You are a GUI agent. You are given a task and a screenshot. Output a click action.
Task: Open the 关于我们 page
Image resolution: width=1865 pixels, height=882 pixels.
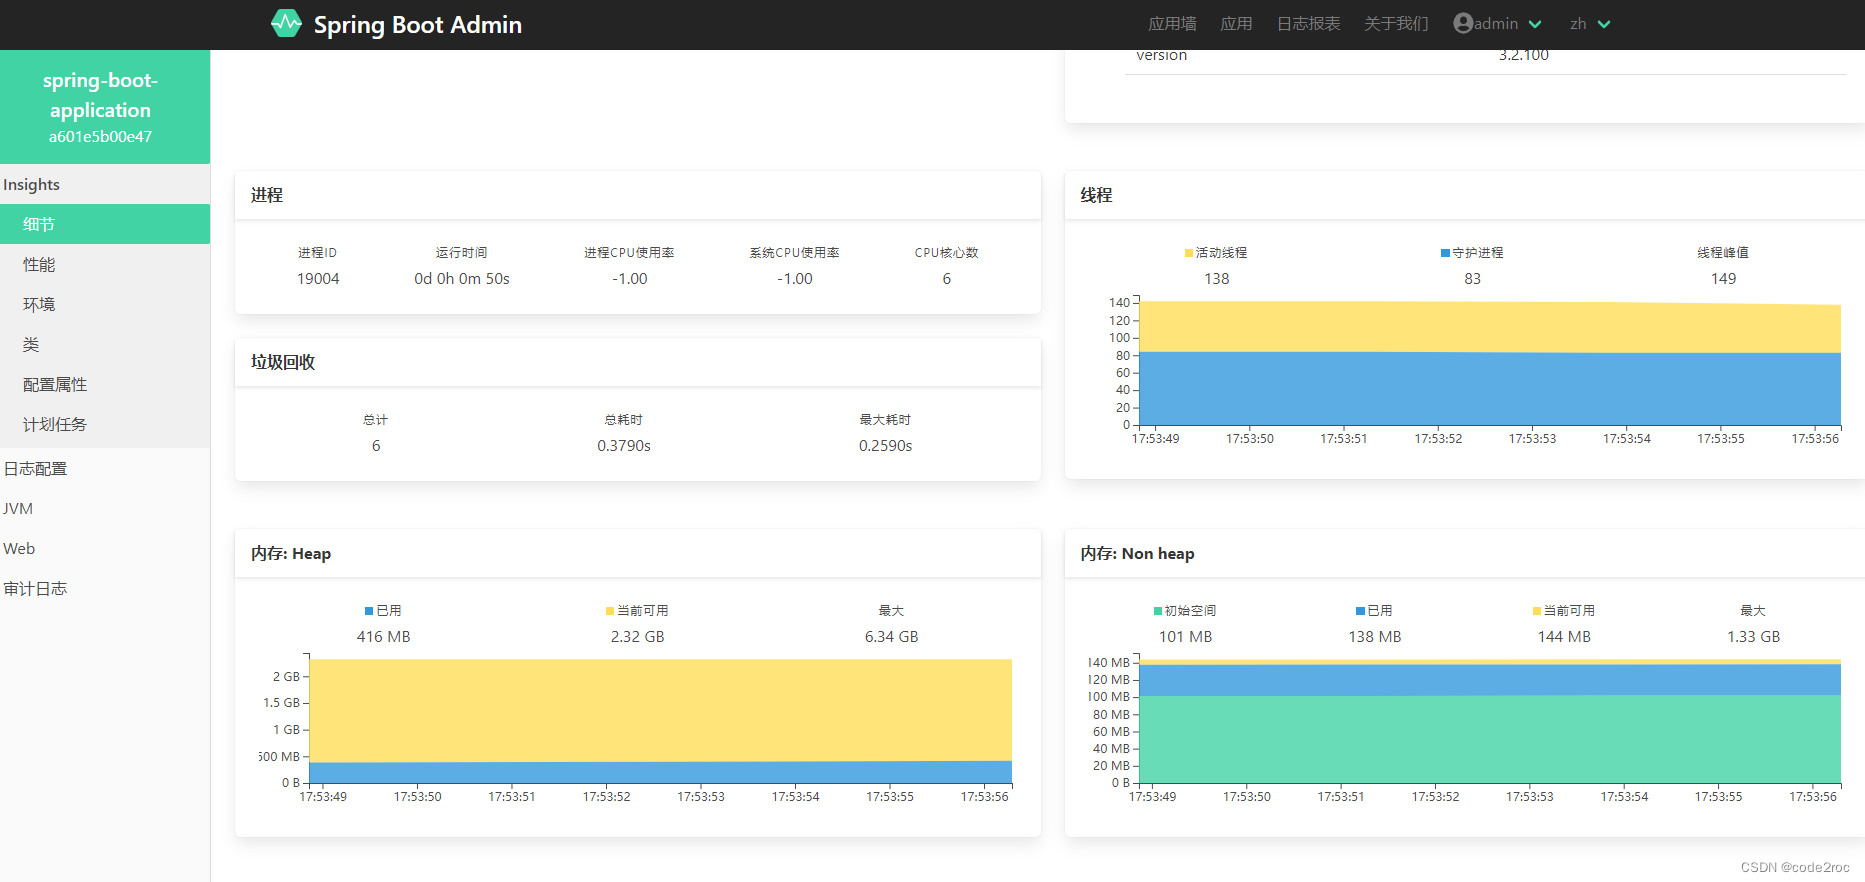coord(1396,24)
